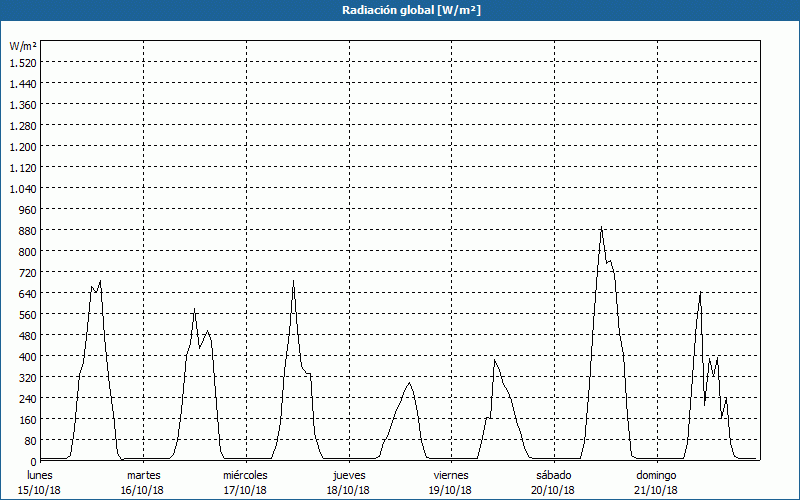
Task: Select the 0 y-axis value
Action: (x=34, y=462)
